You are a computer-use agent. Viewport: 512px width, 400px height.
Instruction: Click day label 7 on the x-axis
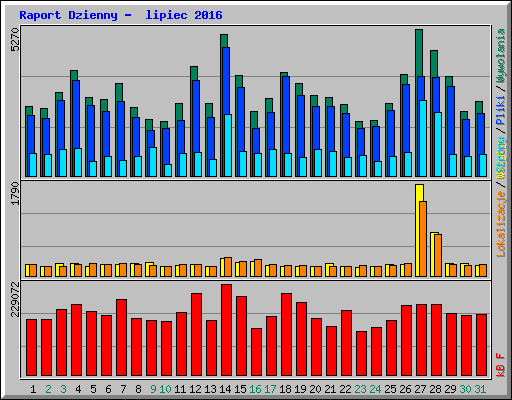[123, 389]
